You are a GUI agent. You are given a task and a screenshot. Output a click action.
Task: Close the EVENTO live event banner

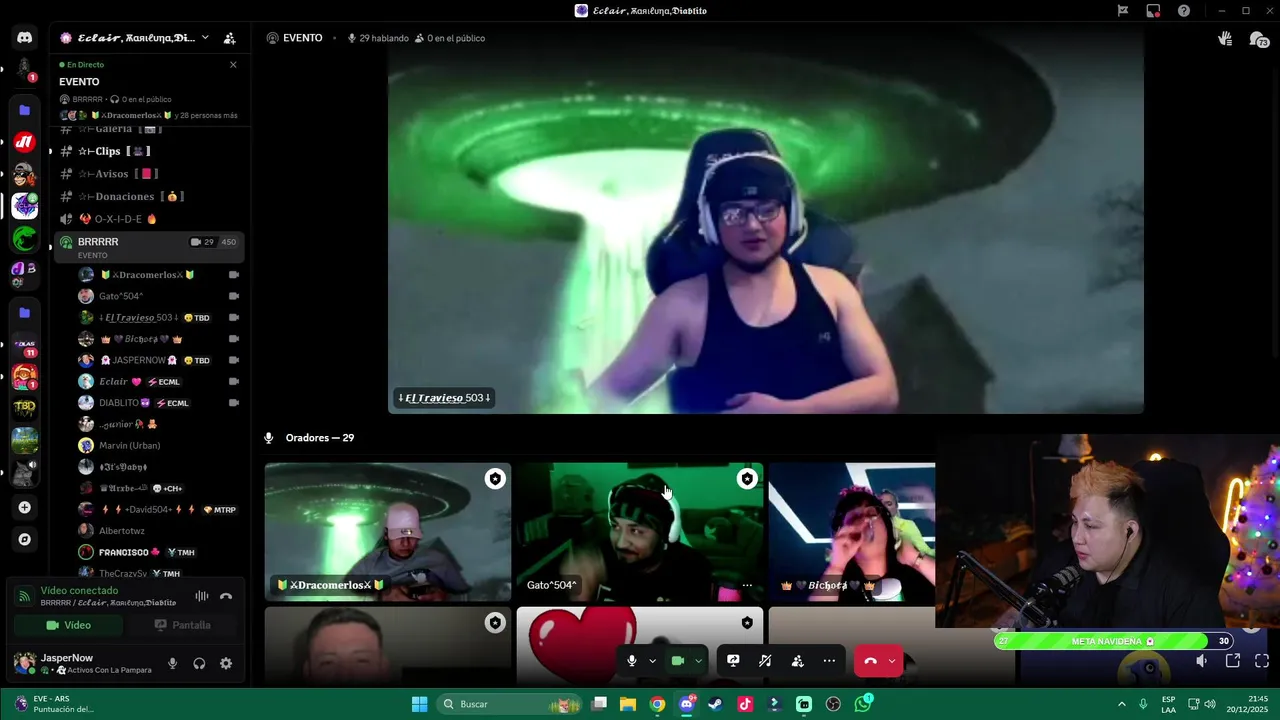coord(233,65)
